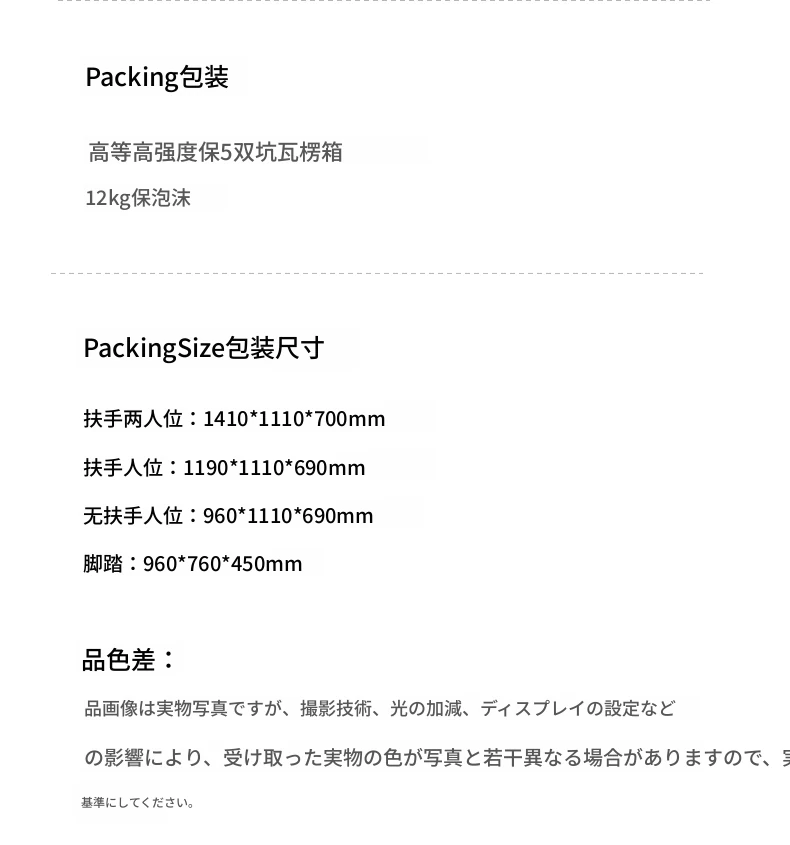Select the 无扶手人位 960*1110*690mm line
This screenshot has height=845, width=790.
[x=228, y=516]
